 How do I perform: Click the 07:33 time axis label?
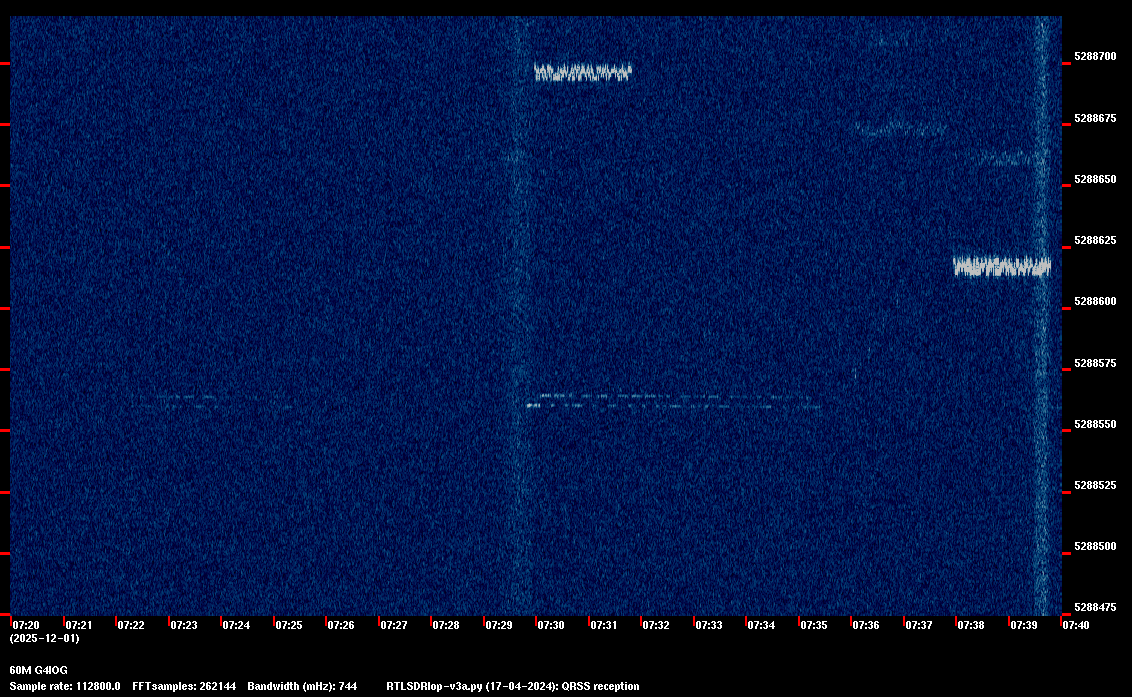pos(709,625)
